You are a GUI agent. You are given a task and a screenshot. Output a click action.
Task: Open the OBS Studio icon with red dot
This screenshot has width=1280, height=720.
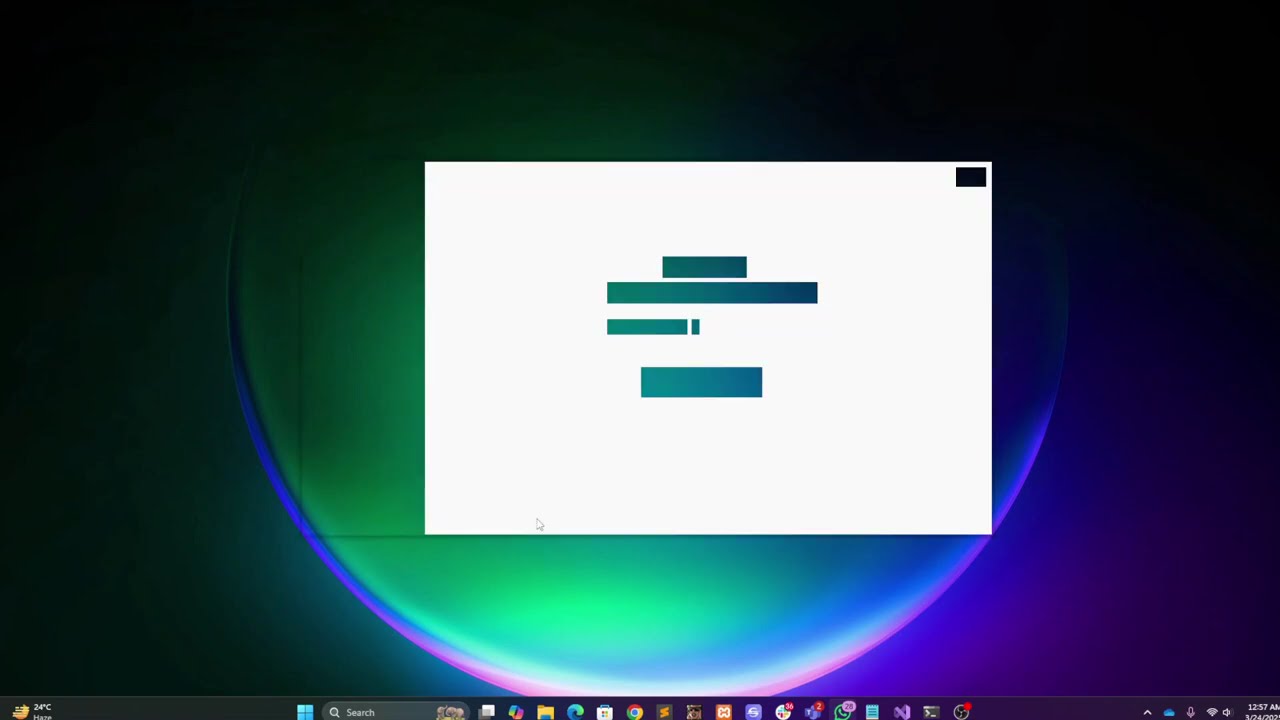point(961,712)
